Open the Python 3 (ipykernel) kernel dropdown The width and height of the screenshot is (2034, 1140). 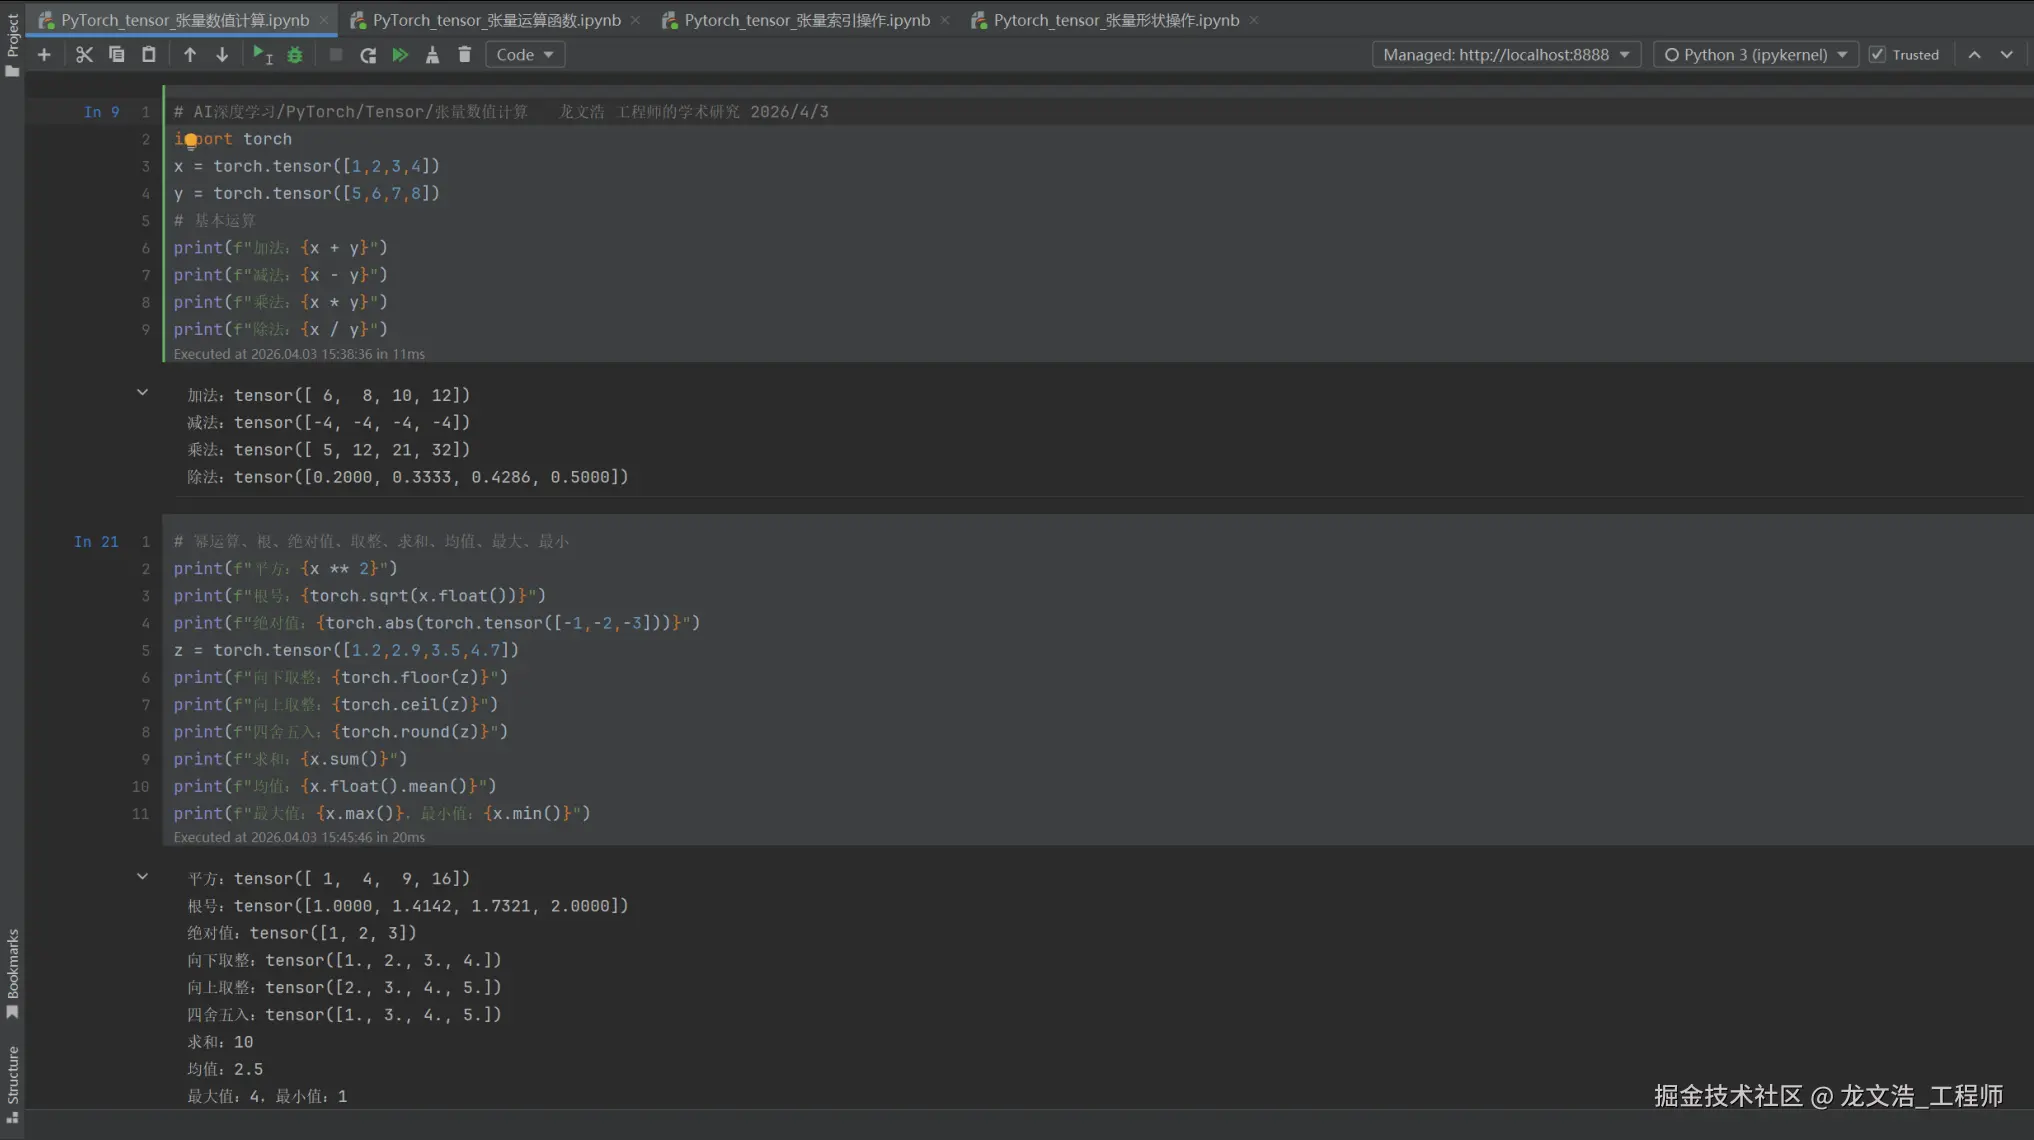(x=1755, y=55)
